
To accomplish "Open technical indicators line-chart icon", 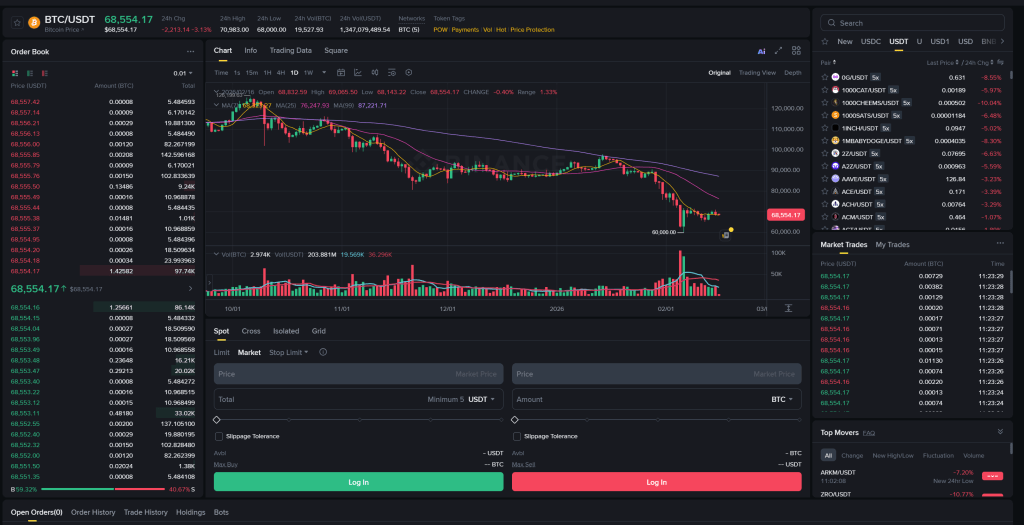I will (358, 72).
